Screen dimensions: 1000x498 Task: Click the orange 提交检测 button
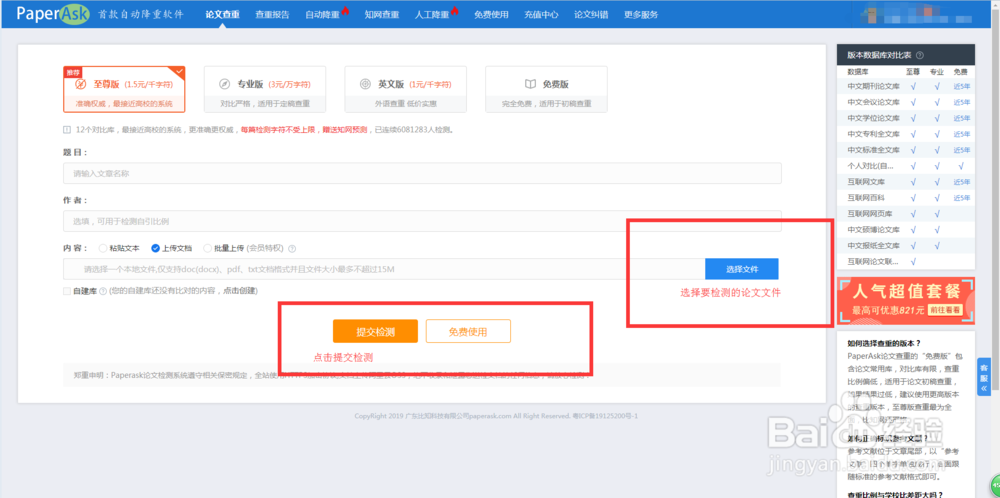point(375,332)
